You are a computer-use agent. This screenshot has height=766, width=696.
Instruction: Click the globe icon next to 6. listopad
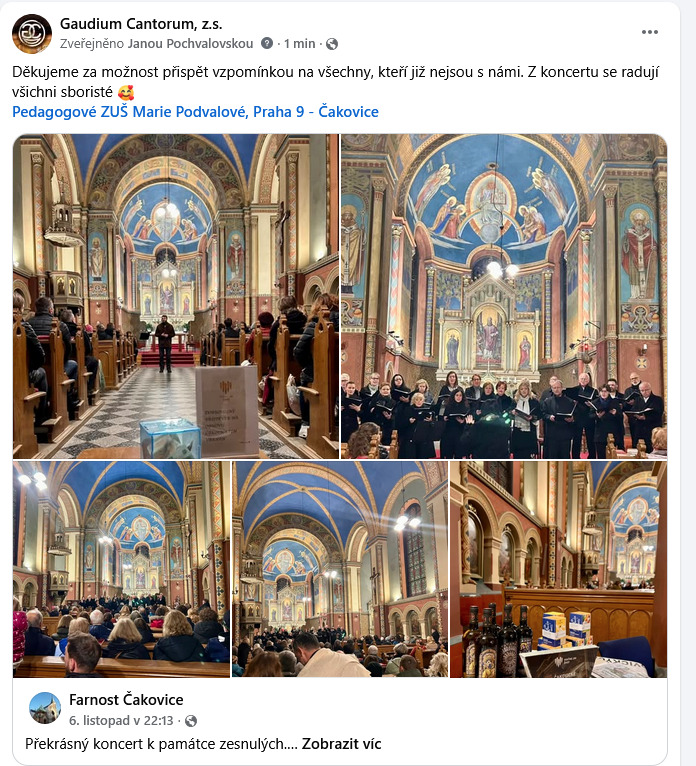point(191,721)
